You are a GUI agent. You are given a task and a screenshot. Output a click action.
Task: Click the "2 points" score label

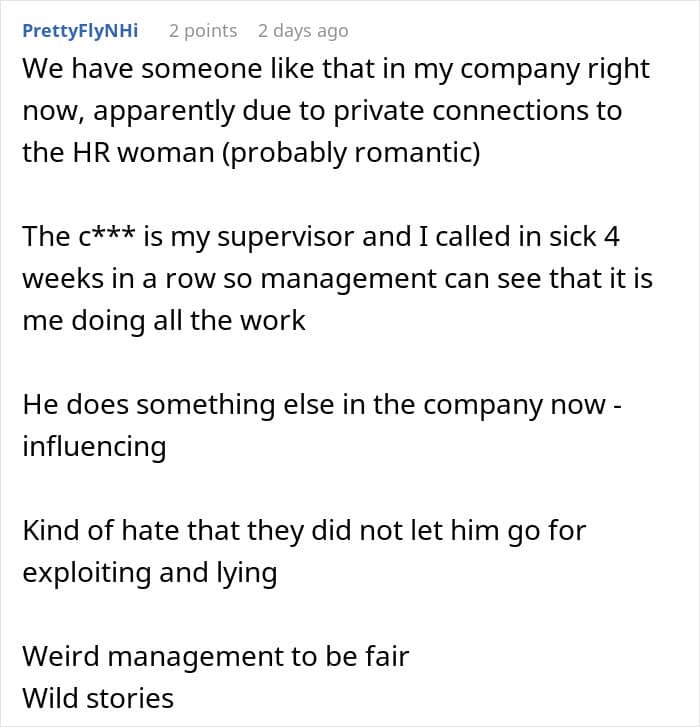coord(203,31)
